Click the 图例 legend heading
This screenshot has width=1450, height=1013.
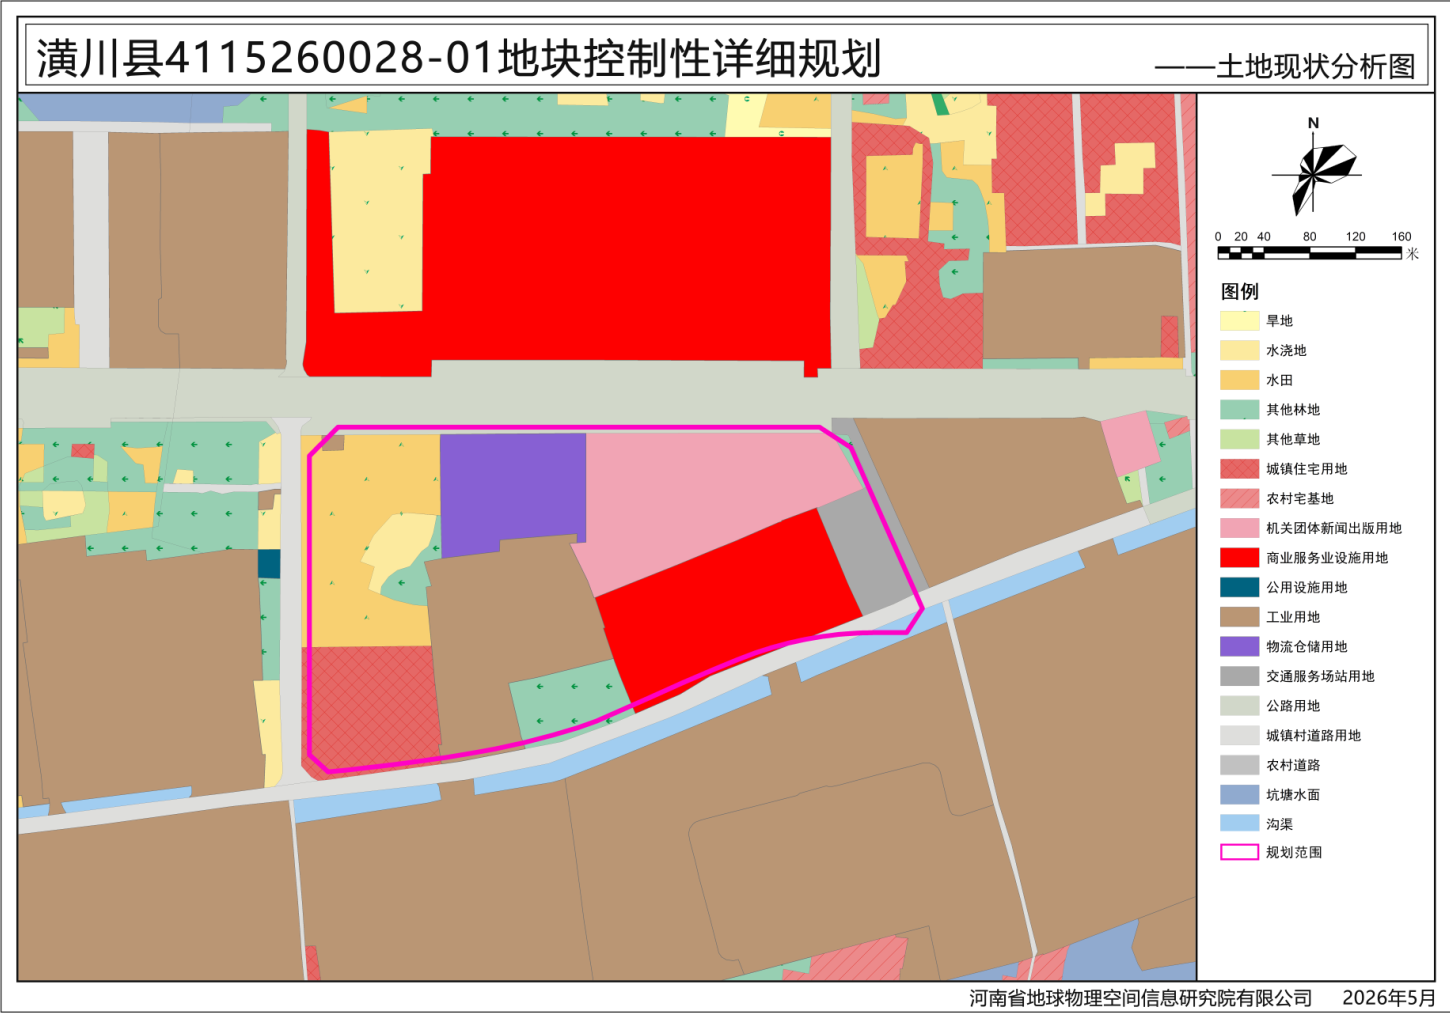click(x=1239, y=291)
